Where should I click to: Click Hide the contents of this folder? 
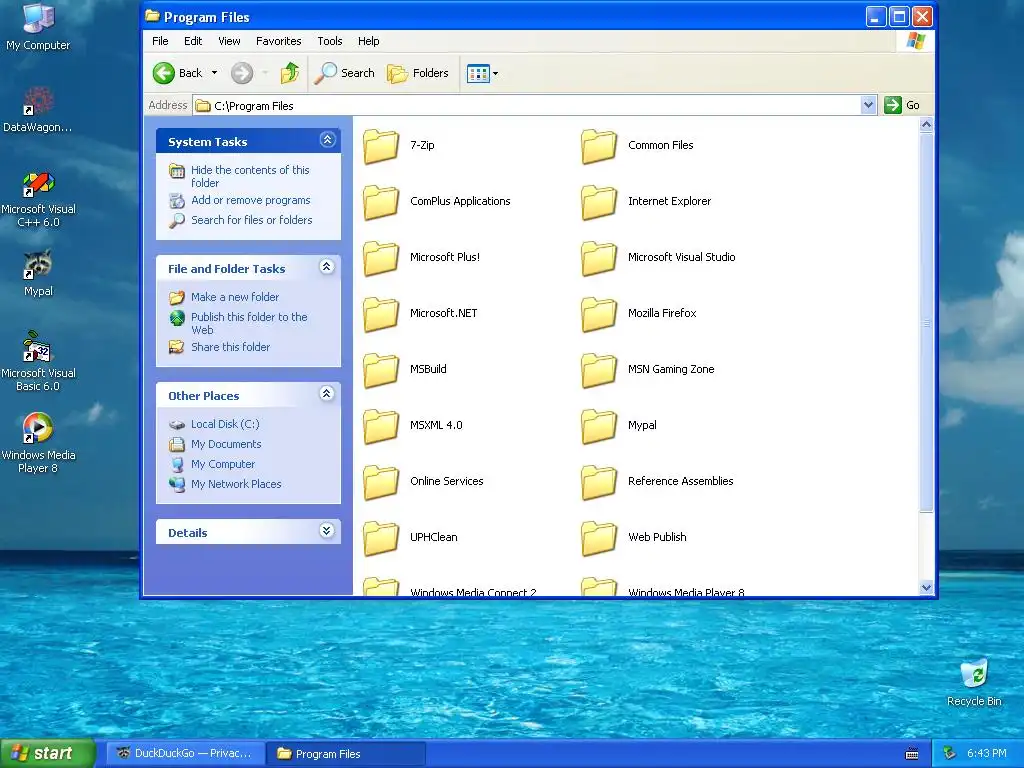[250, 176]
